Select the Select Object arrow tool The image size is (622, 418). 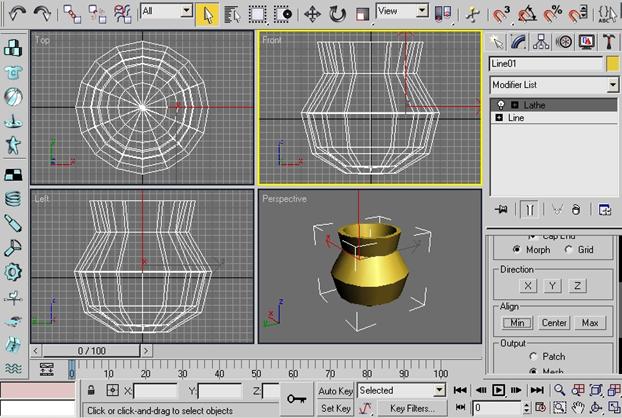(x=208, y=13)
